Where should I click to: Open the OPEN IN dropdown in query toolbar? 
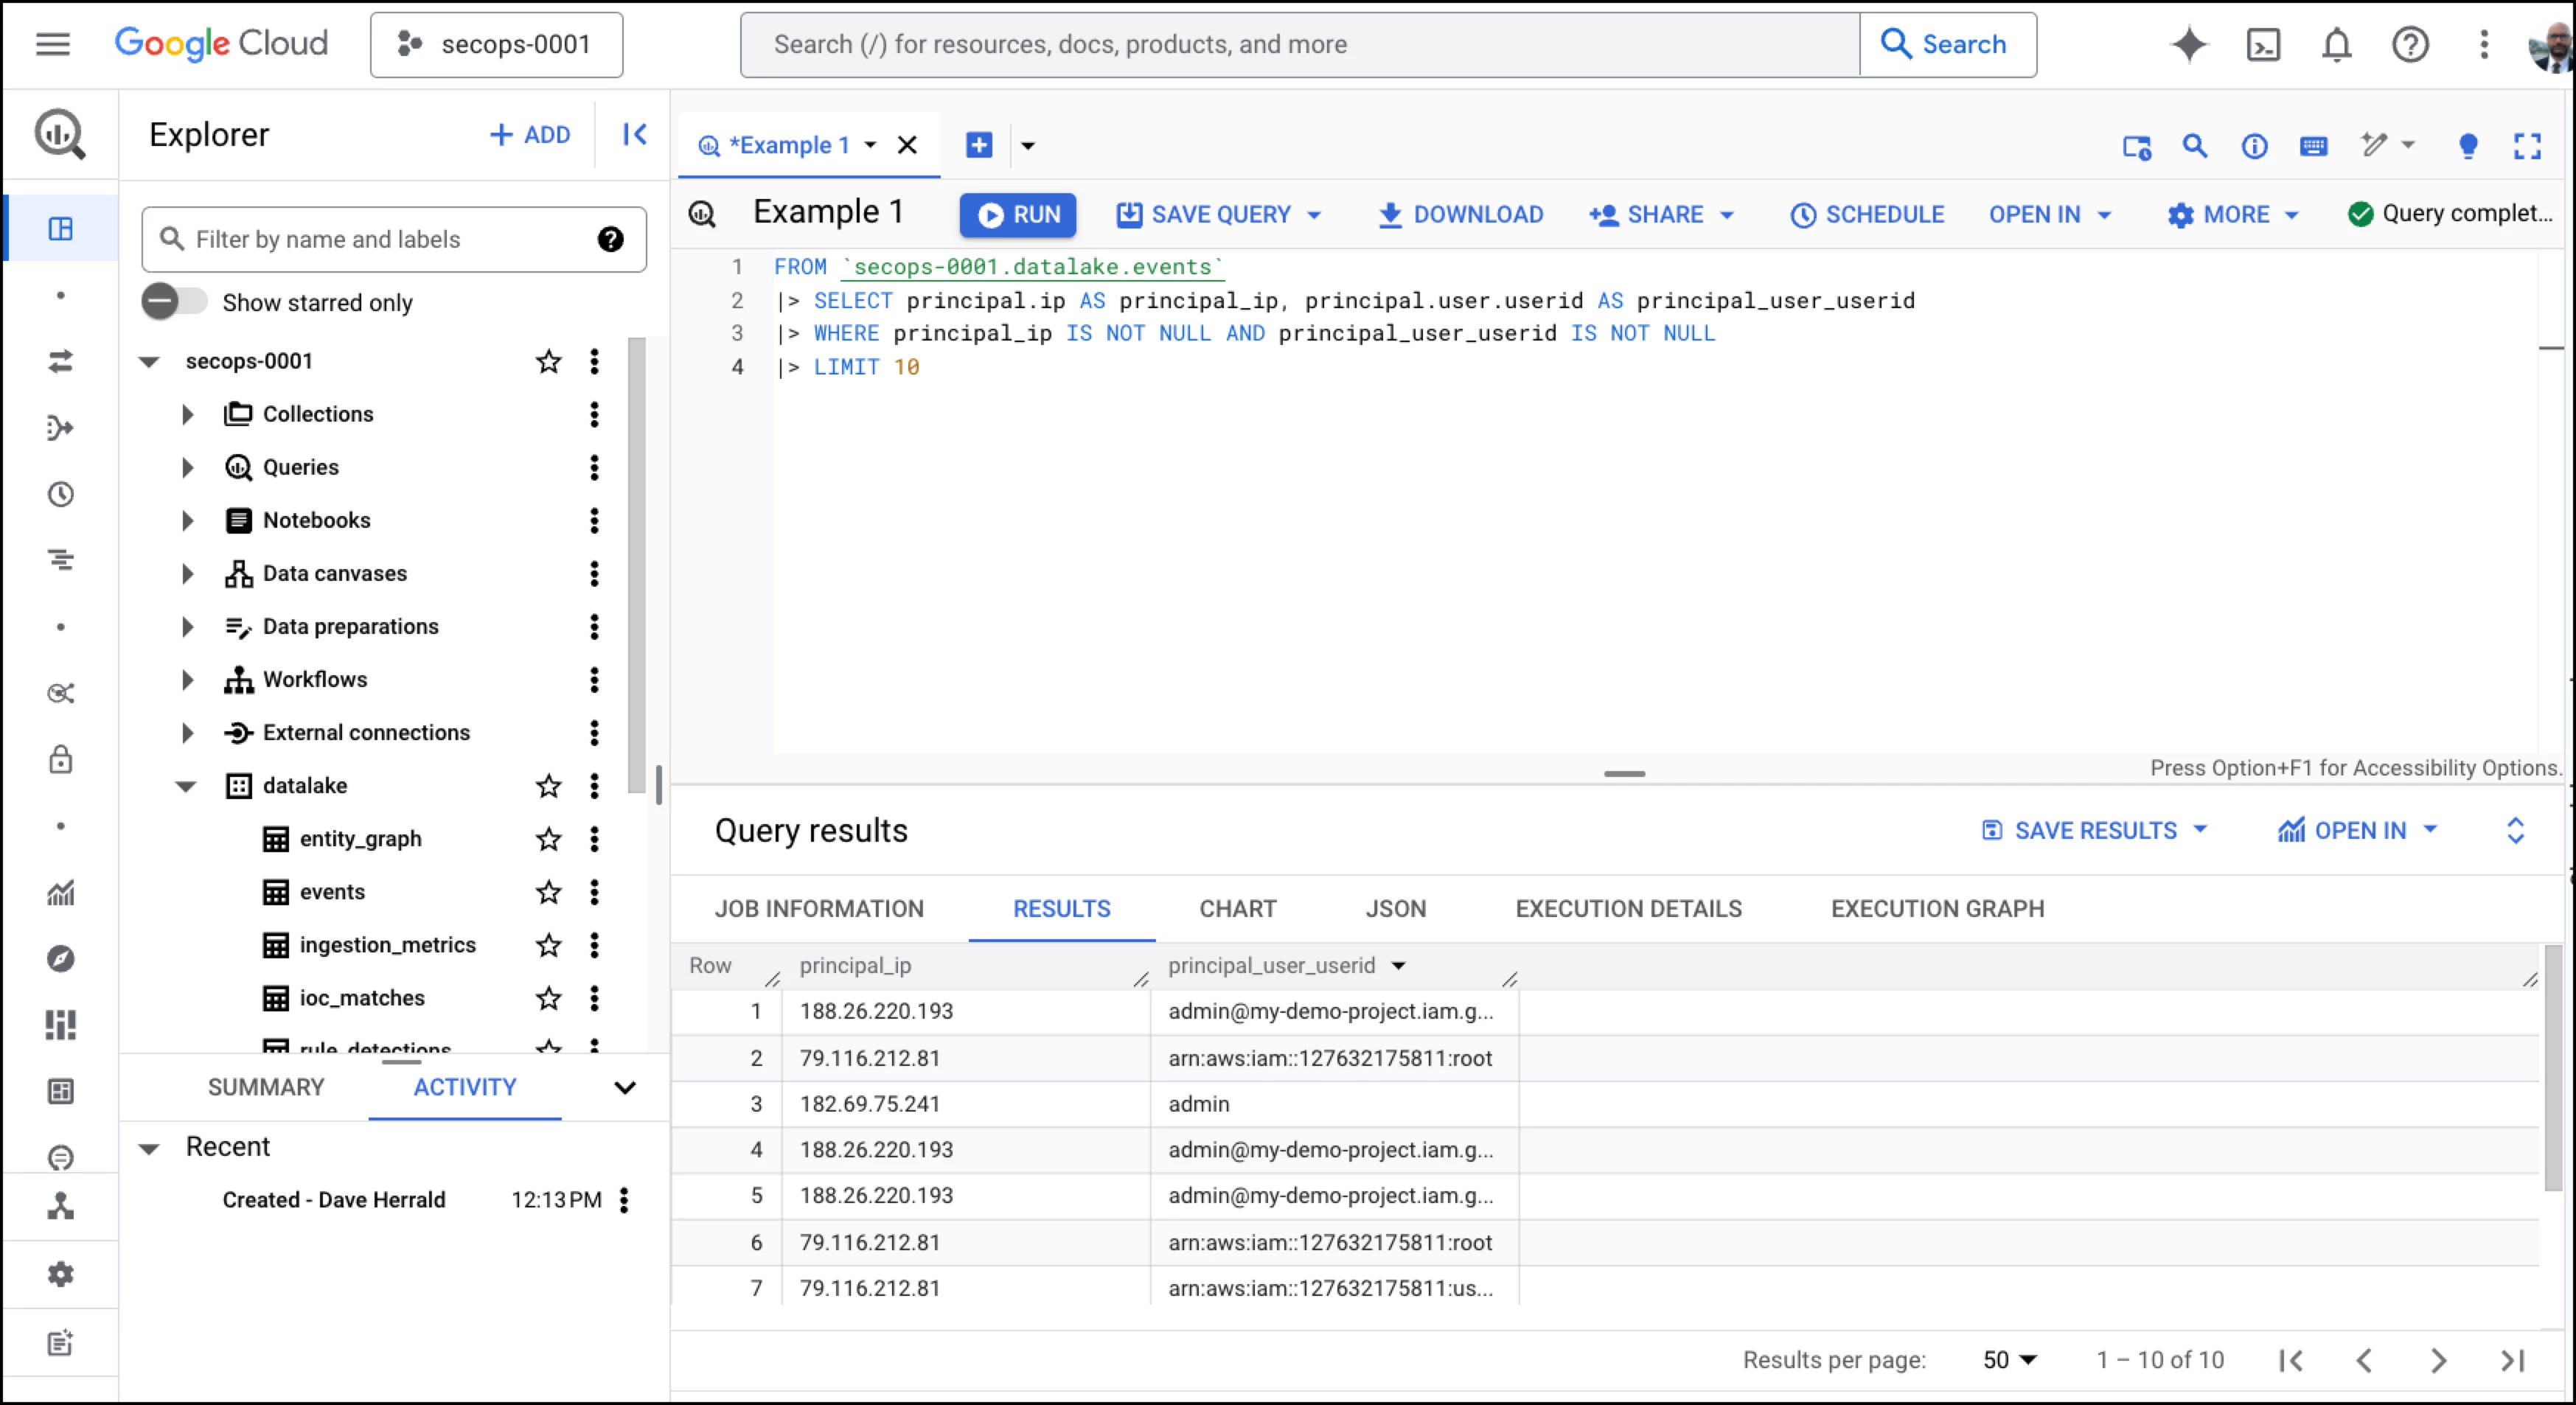point(2049,214)
